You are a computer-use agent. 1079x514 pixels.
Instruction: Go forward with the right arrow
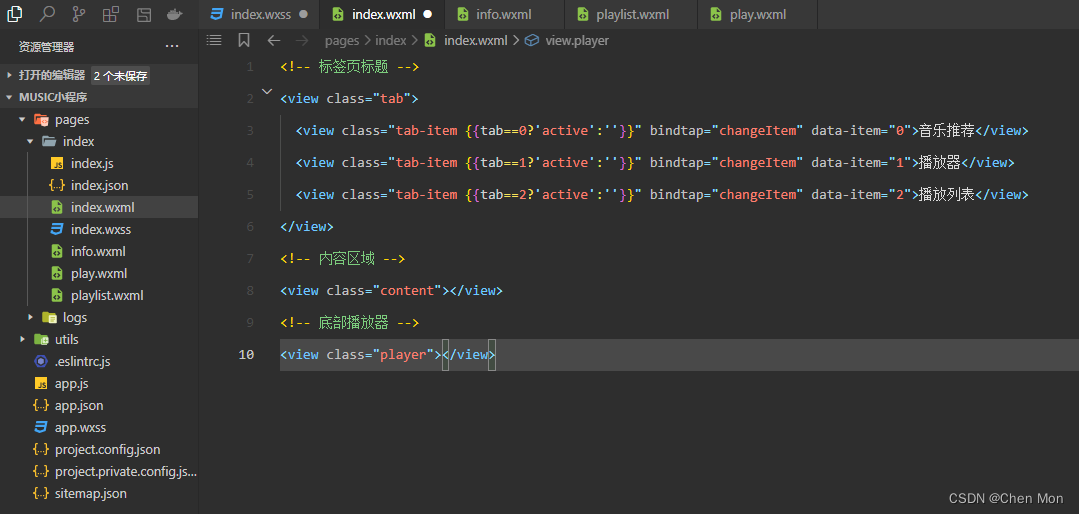[x=302, y=41]
